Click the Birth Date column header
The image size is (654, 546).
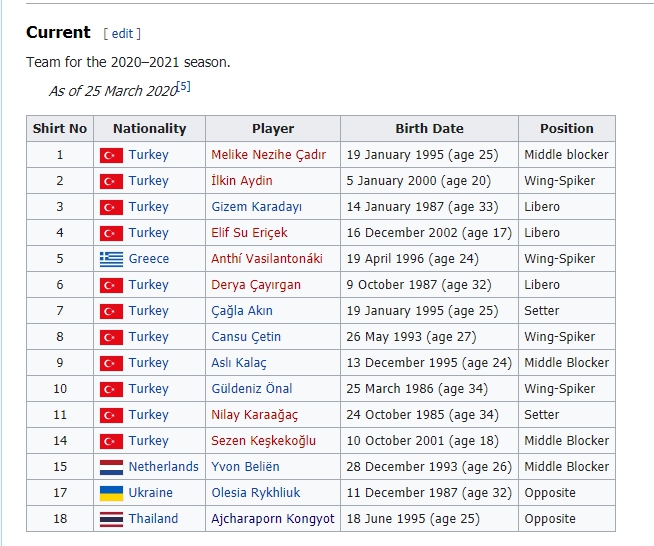pyautogui.click(x=429, y=129)
